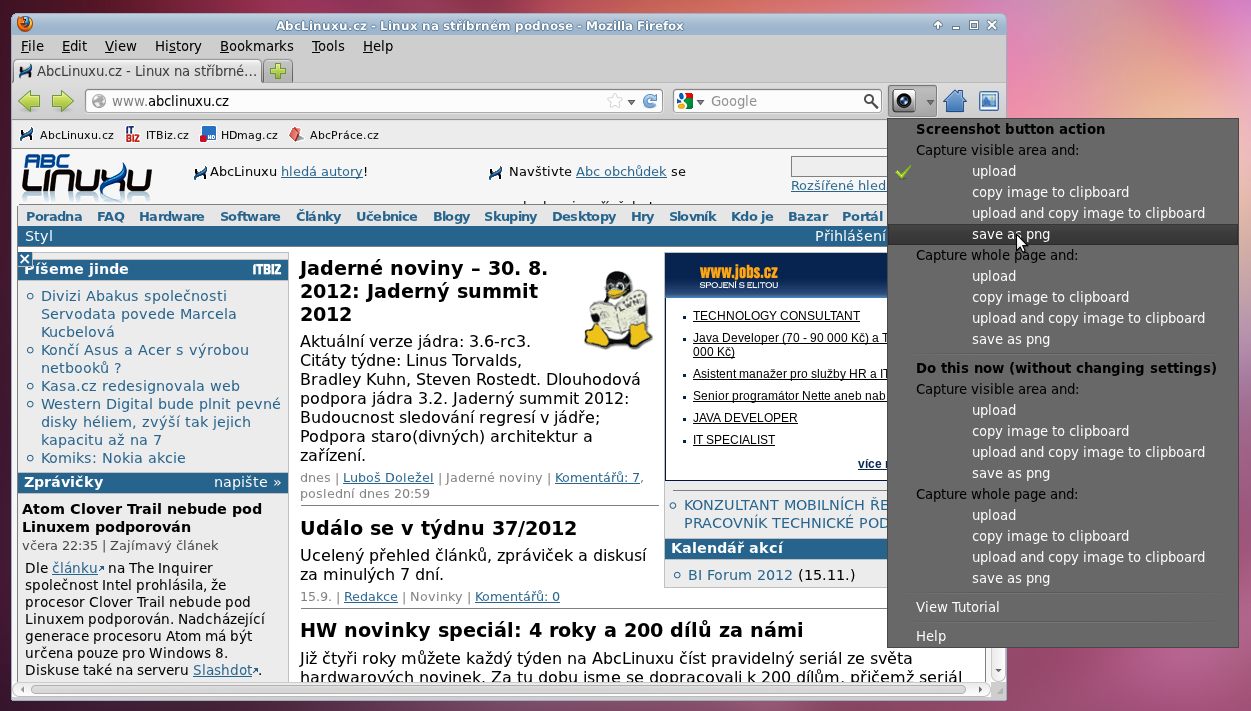Image resolution: width=1251 pixels, height=711 pixels.
Task: Click 'TECHNOLOGY CONSULTANT' job link
Action: click(x=776, y=316)
